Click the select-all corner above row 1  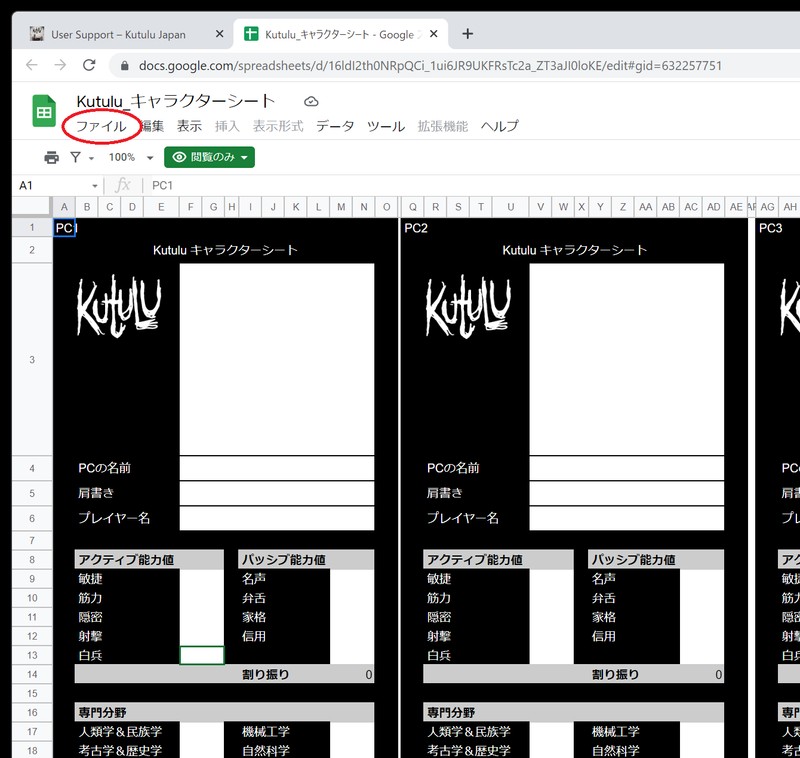[32, 207]
